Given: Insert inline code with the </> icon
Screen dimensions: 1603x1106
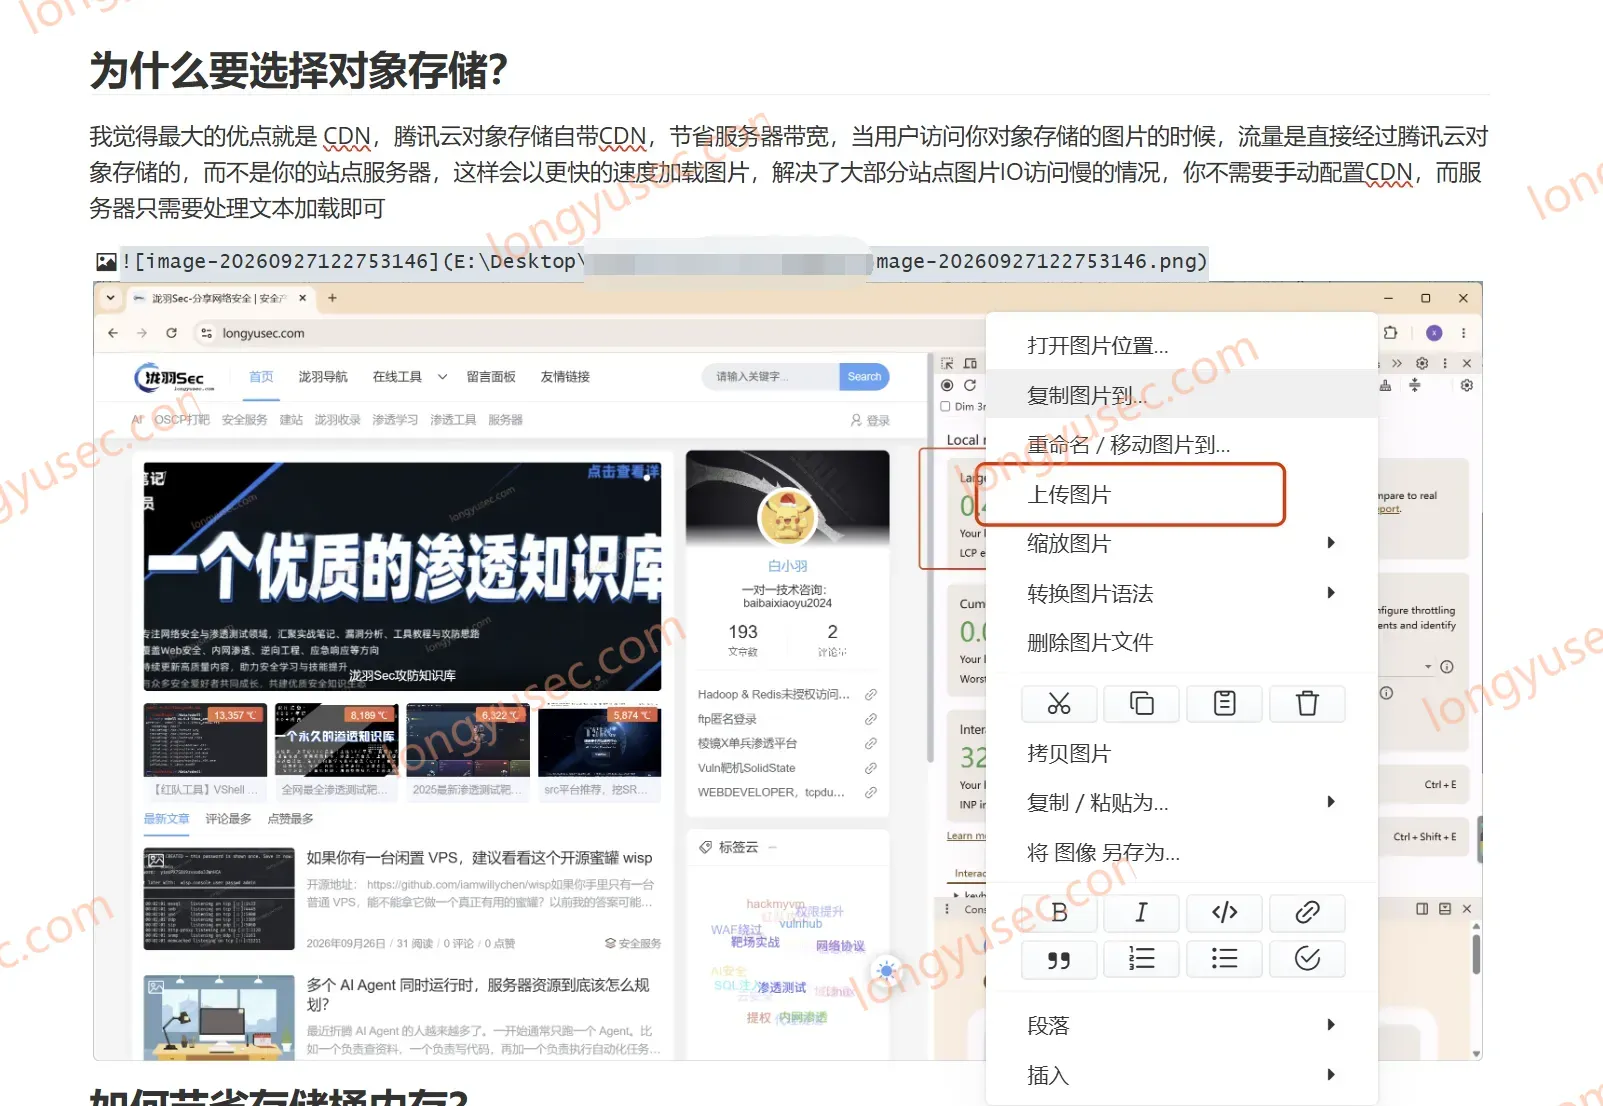Looking at the screenshot, I should (x=1224, y=912).
